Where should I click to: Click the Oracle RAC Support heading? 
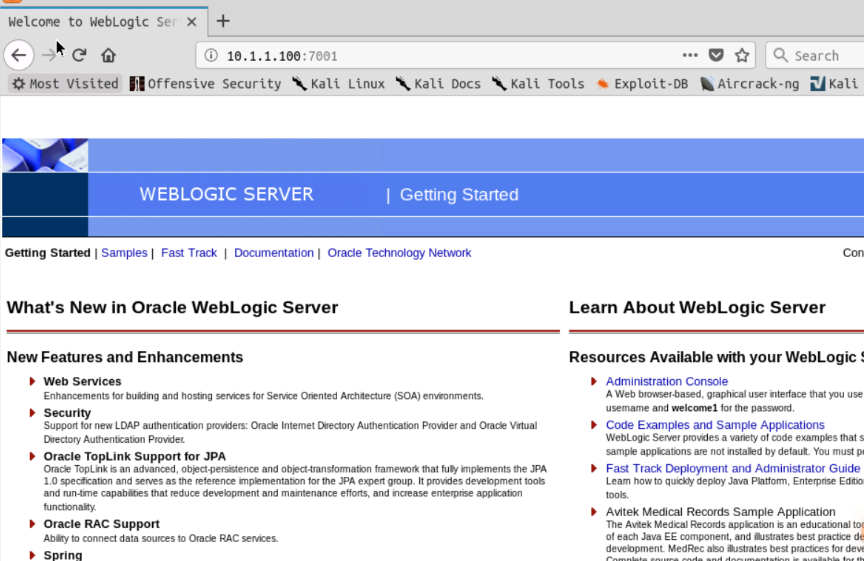point(101,524)
